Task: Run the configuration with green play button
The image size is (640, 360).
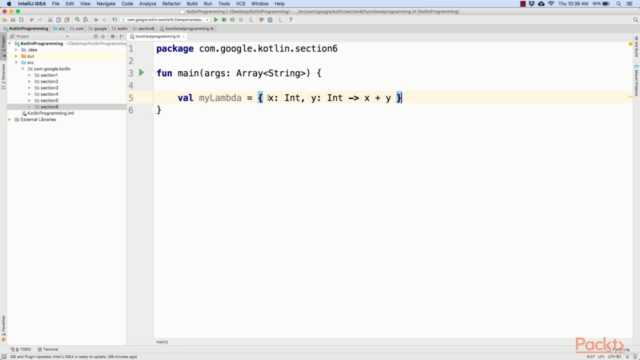Action: pyautogui.click(x=216, y=20)
